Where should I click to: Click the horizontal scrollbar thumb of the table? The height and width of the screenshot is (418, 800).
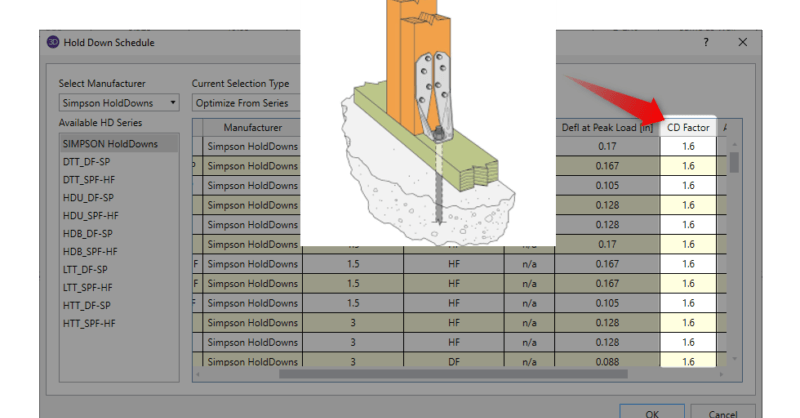[x=453, y=374]
